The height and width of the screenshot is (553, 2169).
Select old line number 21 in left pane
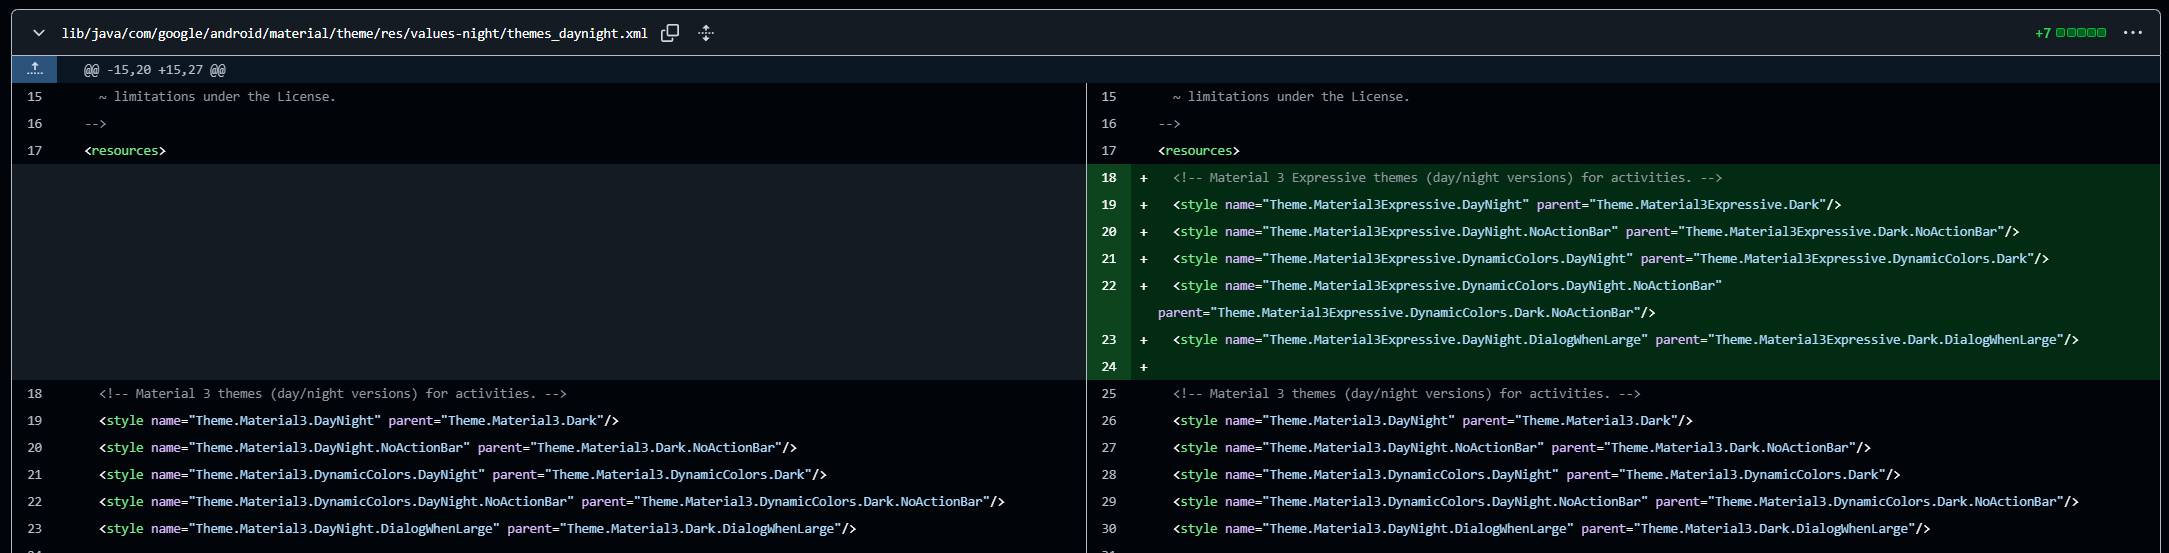[35, 475]
